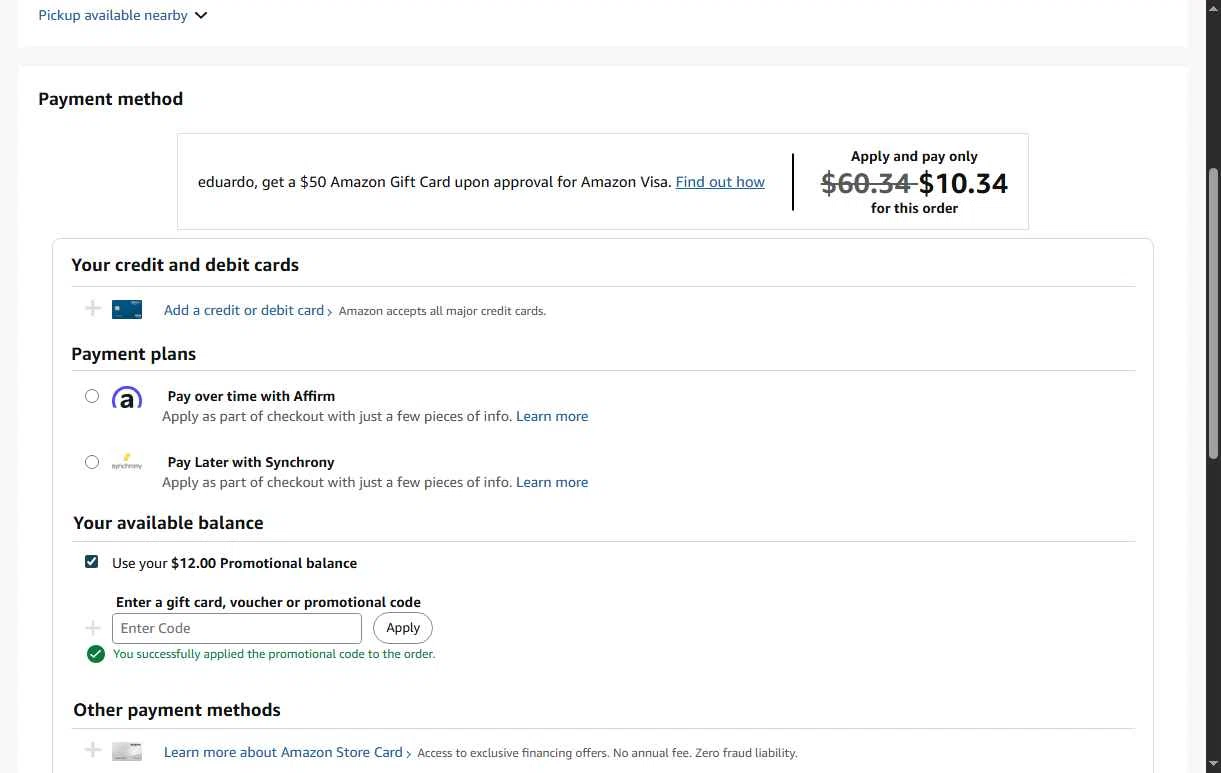Click the Payment plans heading
This screenshot has width=1221, height=773.
(x=134, y=354)
